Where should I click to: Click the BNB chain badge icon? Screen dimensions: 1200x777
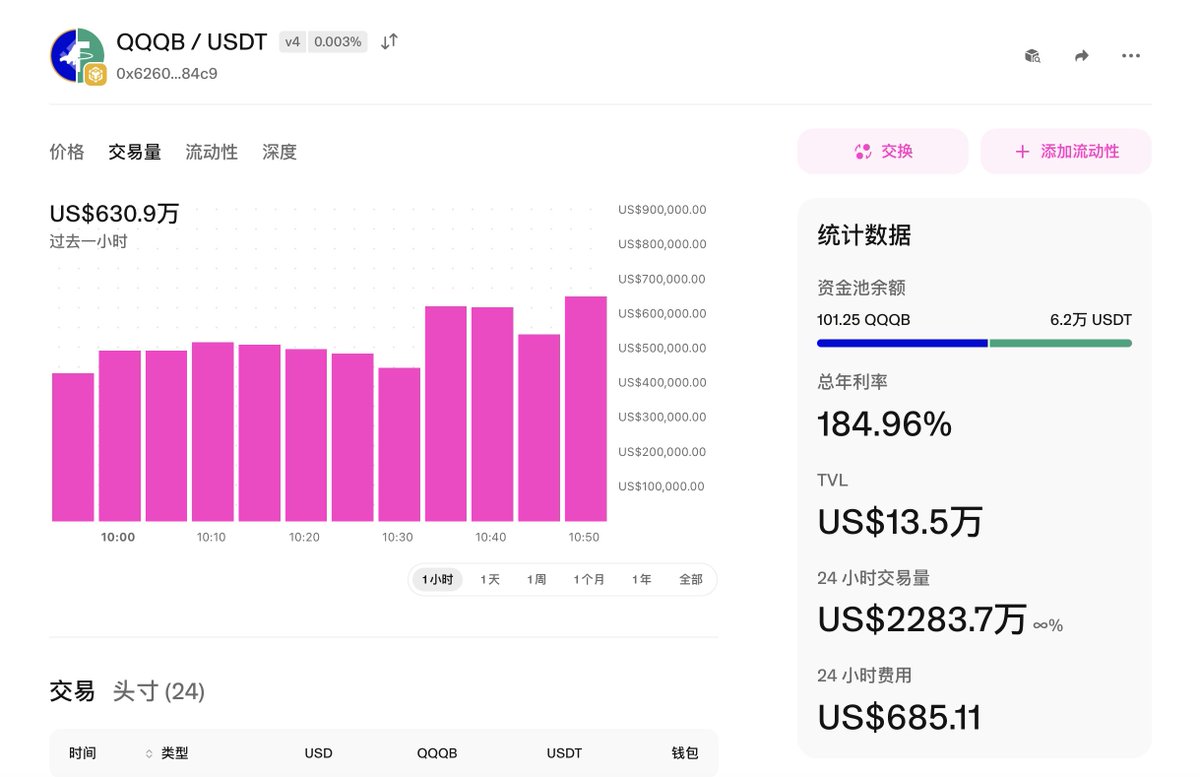pos(95,74)
